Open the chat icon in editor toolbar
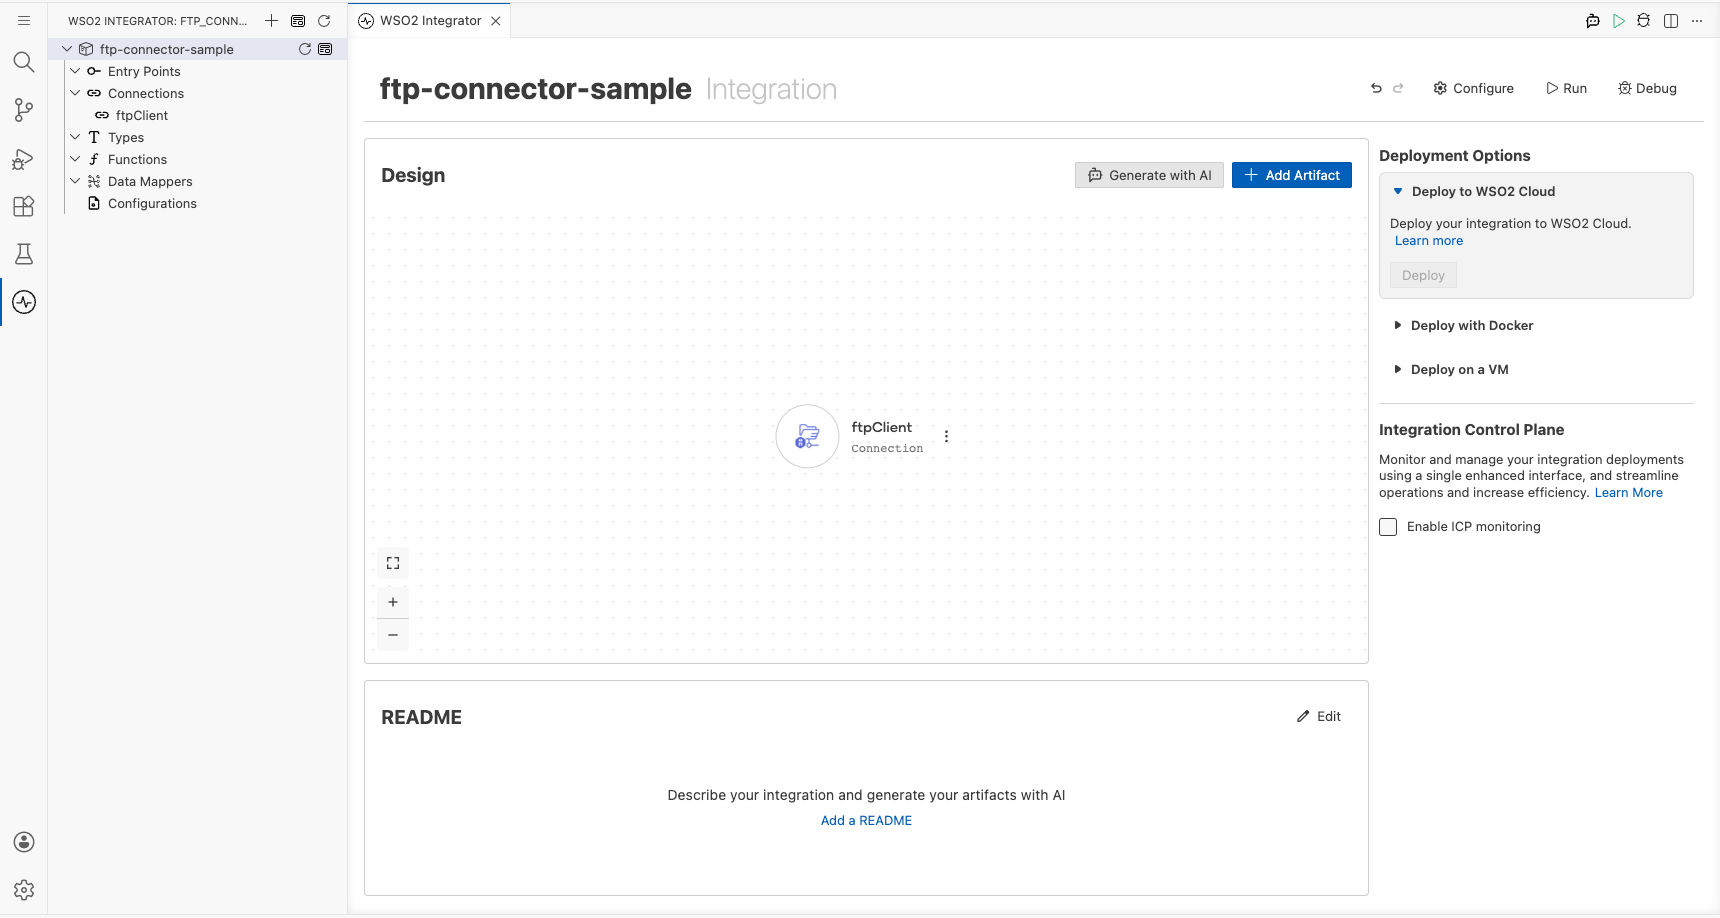1720x918 pixels. [x=1593, y=21]
